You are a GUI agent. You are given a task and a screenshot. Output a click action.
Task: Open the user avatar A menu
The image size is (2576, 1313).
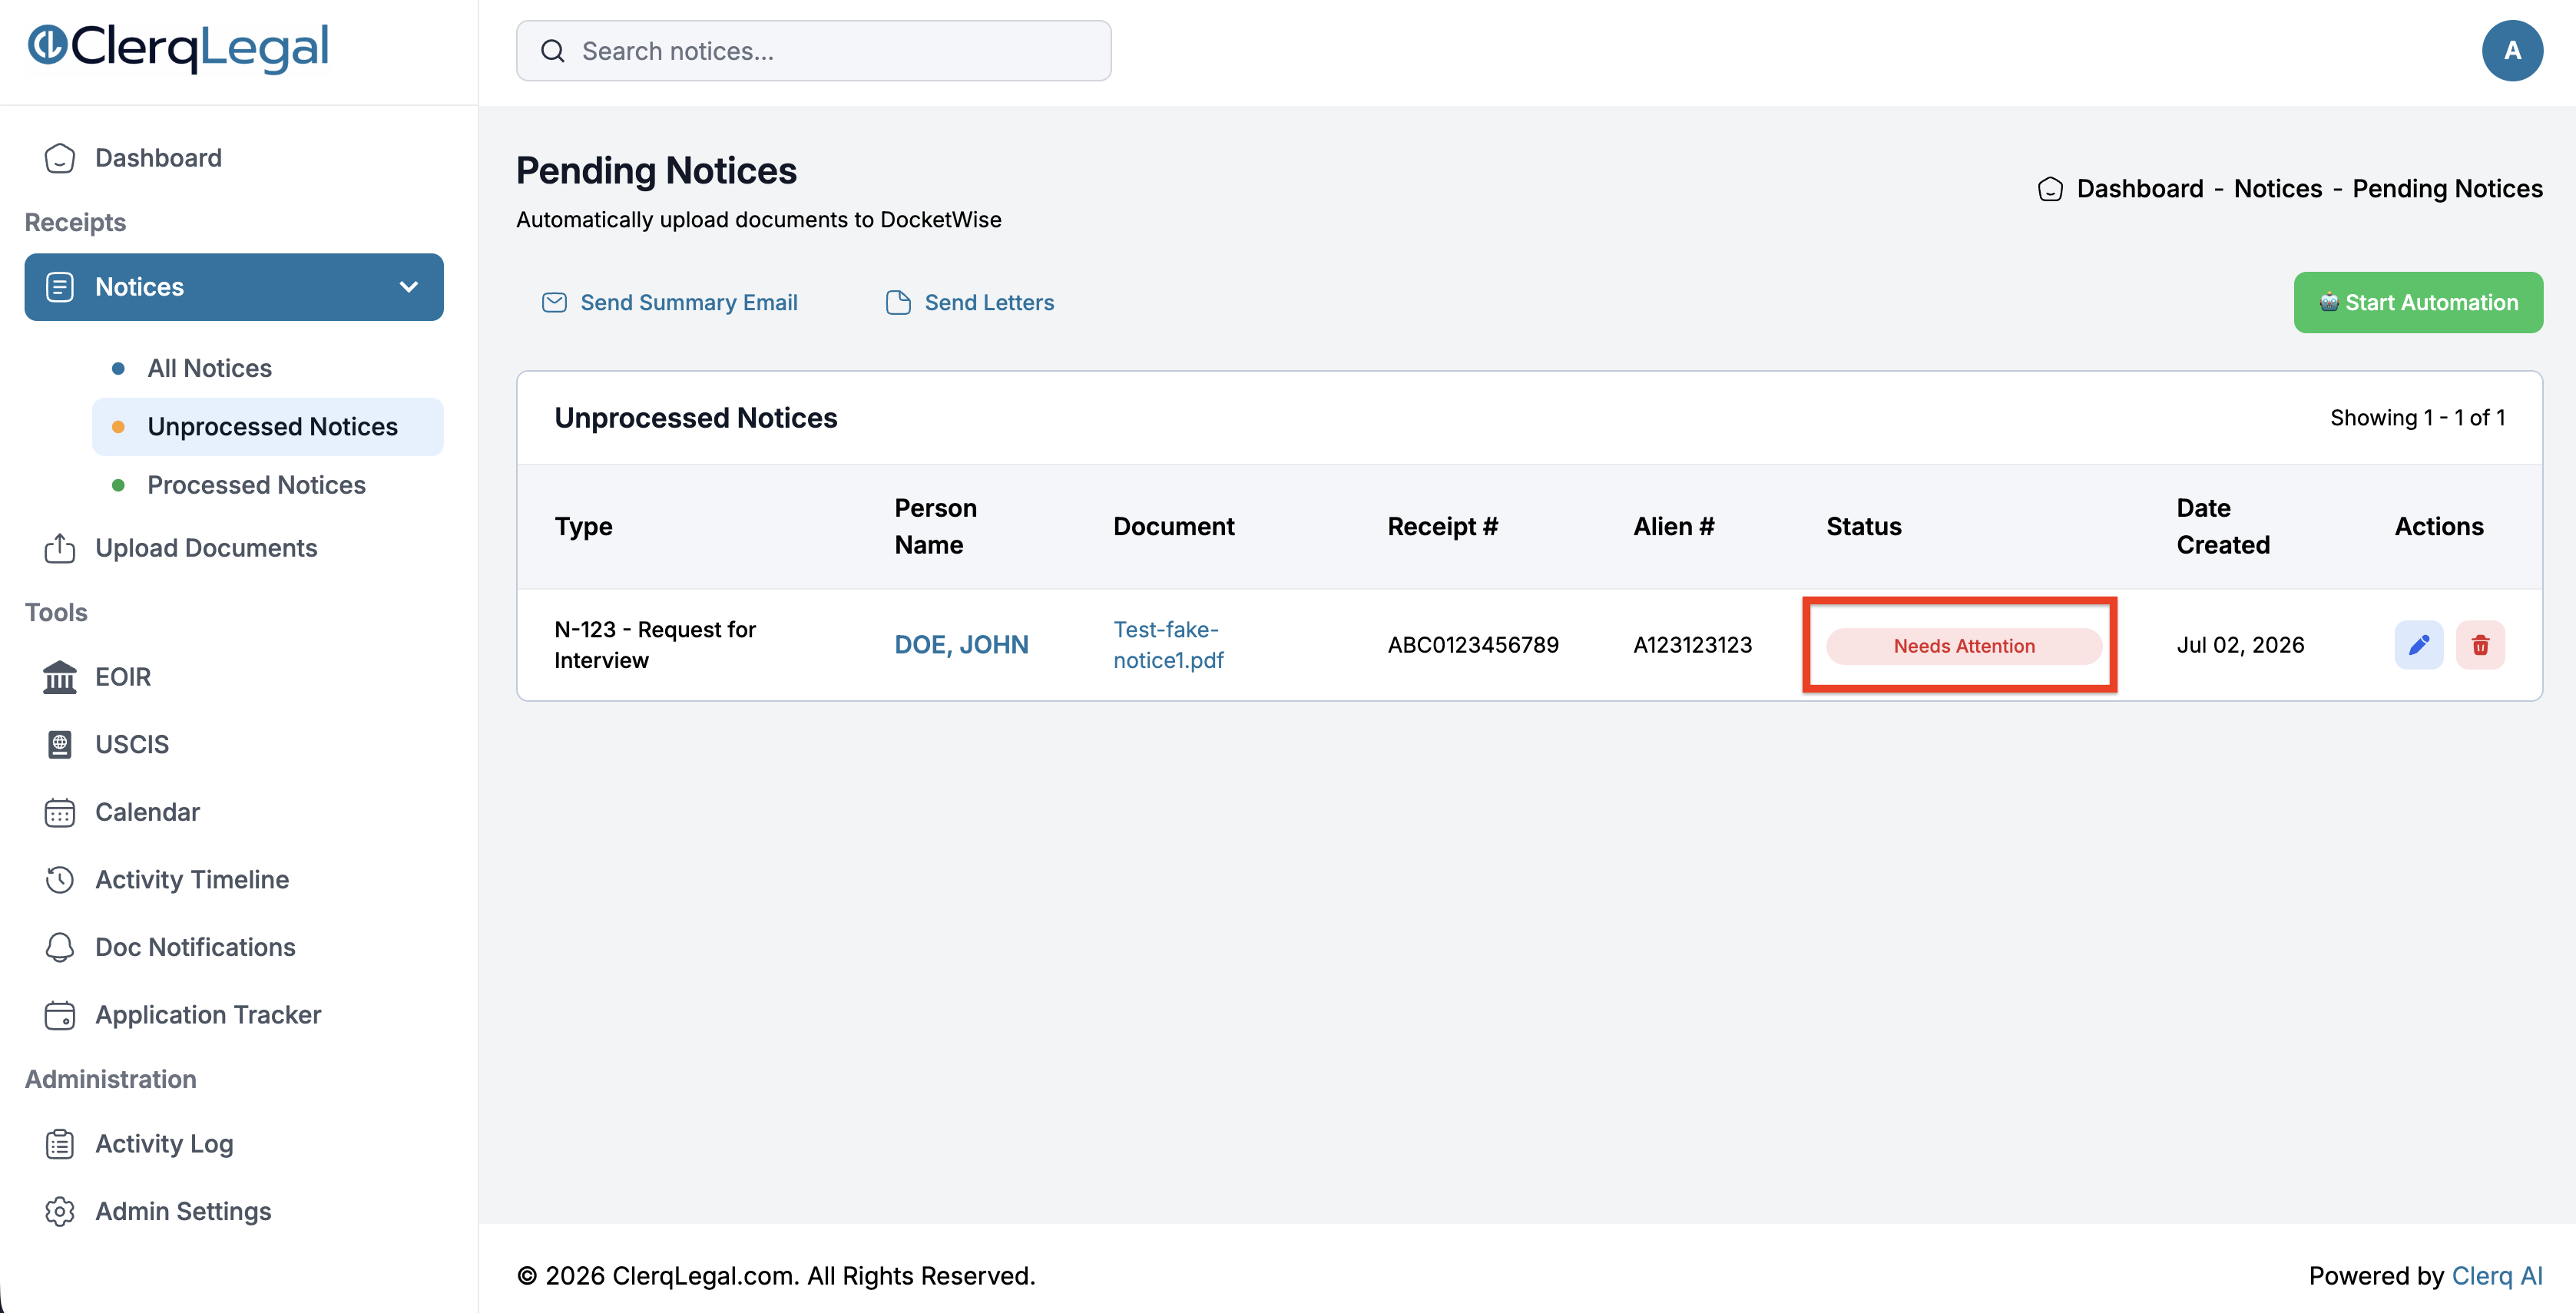point(2512,51)
